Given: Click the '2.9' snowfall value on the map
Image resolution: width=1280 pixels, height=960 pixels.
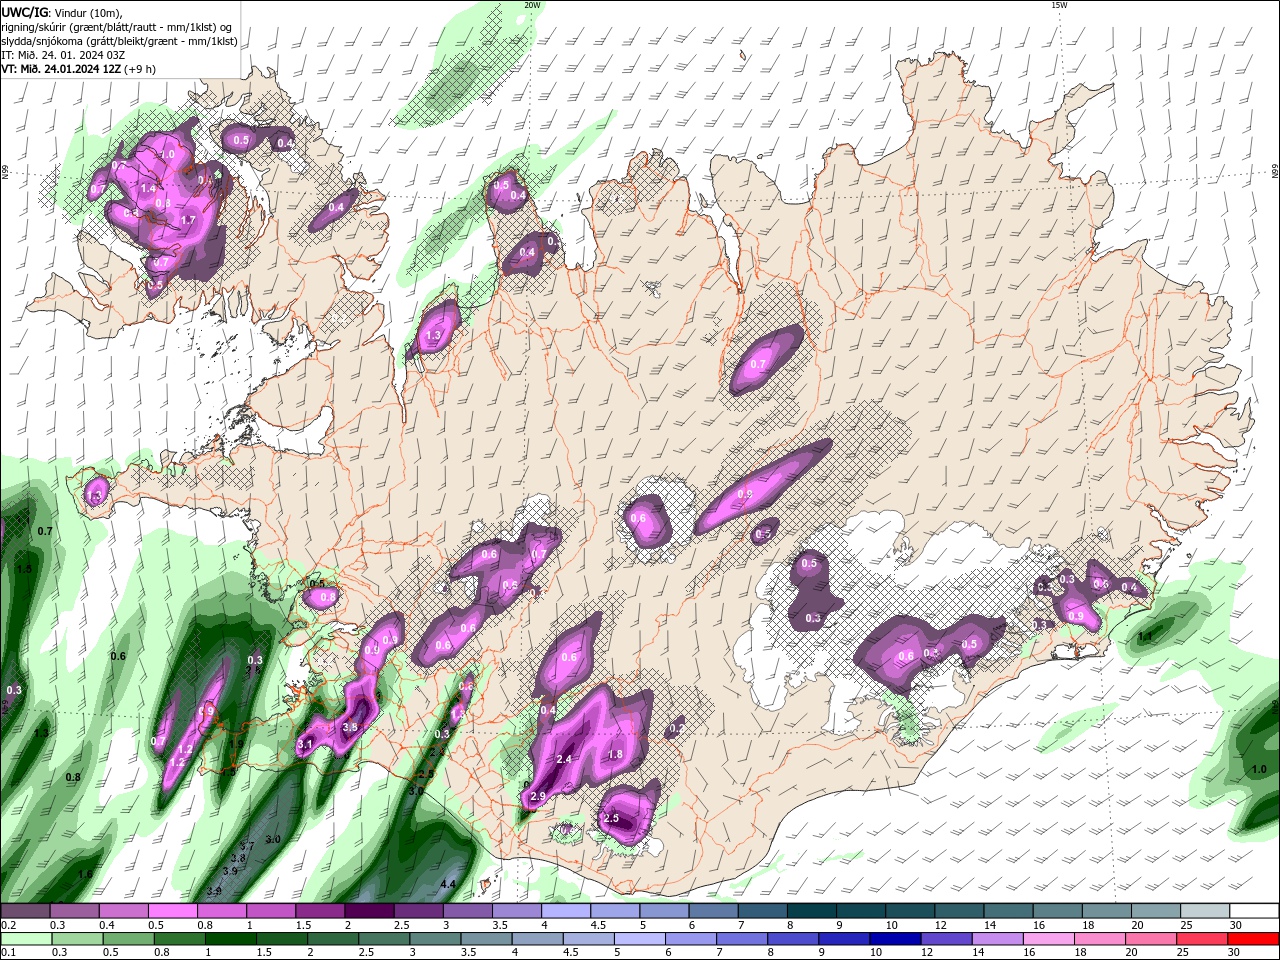Looking at the screenshot, I should click(x=537, y=796).
